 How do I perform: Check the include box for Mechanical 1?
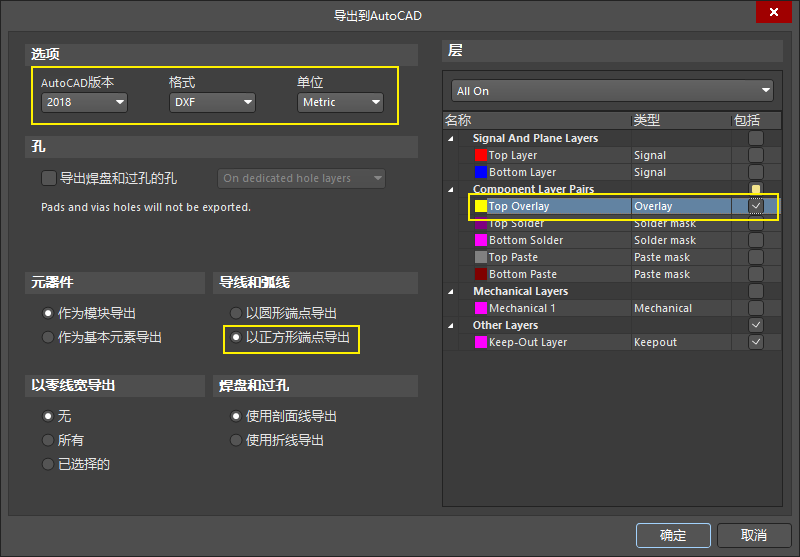(x=756, y=308)
